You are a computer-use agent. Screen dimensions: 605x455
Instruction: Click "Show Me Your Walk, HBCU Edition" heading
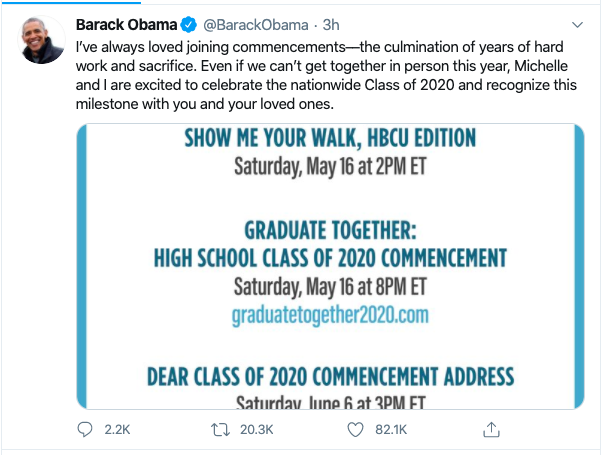click(330, 138)
